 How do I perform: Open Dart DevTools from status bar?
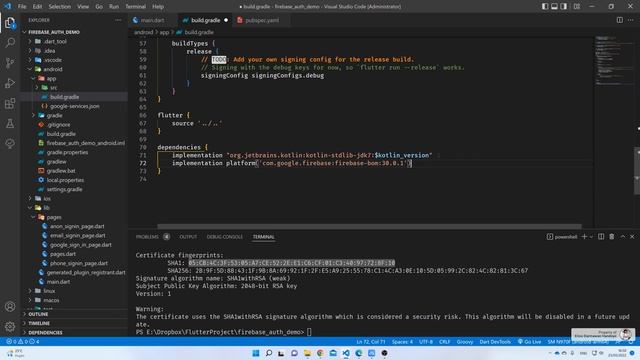coord(495,342)
